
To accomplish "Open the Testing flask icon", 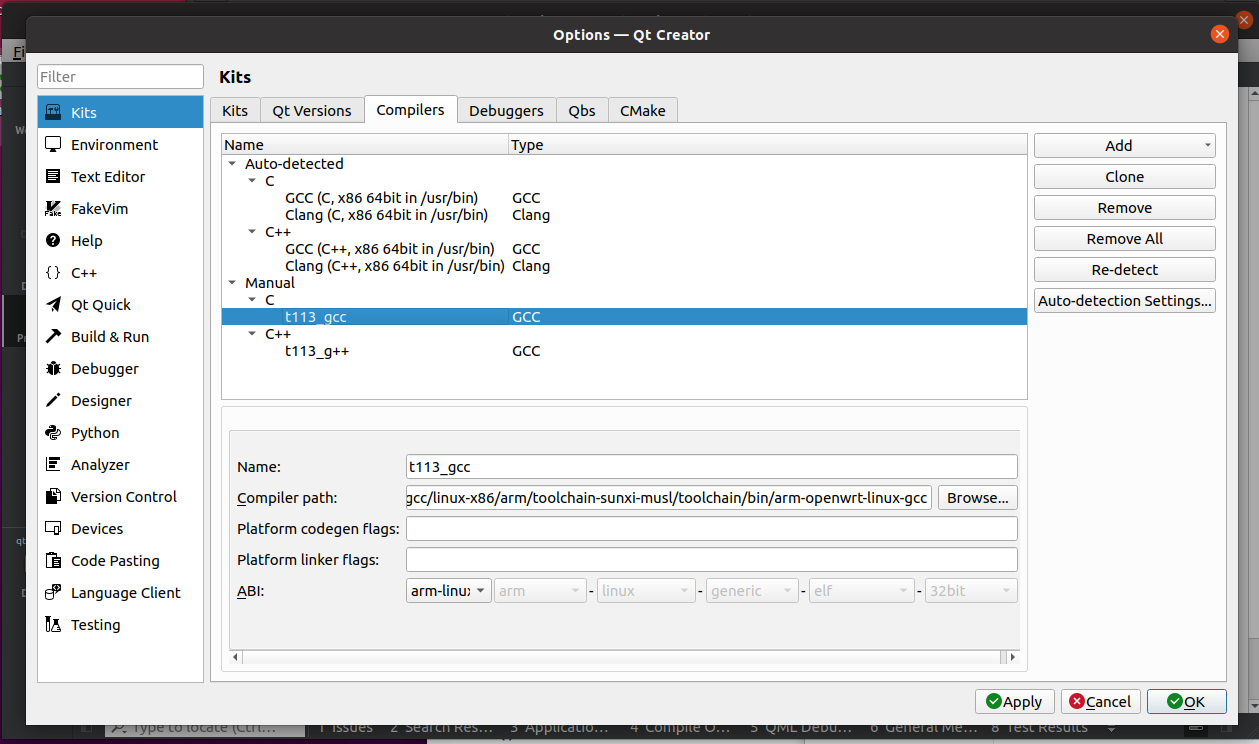I will point(53,625).
